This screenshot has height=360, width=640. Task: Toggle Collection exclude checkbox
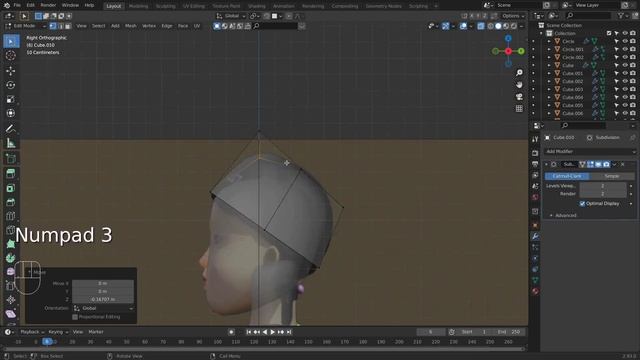tap(609, 33)
